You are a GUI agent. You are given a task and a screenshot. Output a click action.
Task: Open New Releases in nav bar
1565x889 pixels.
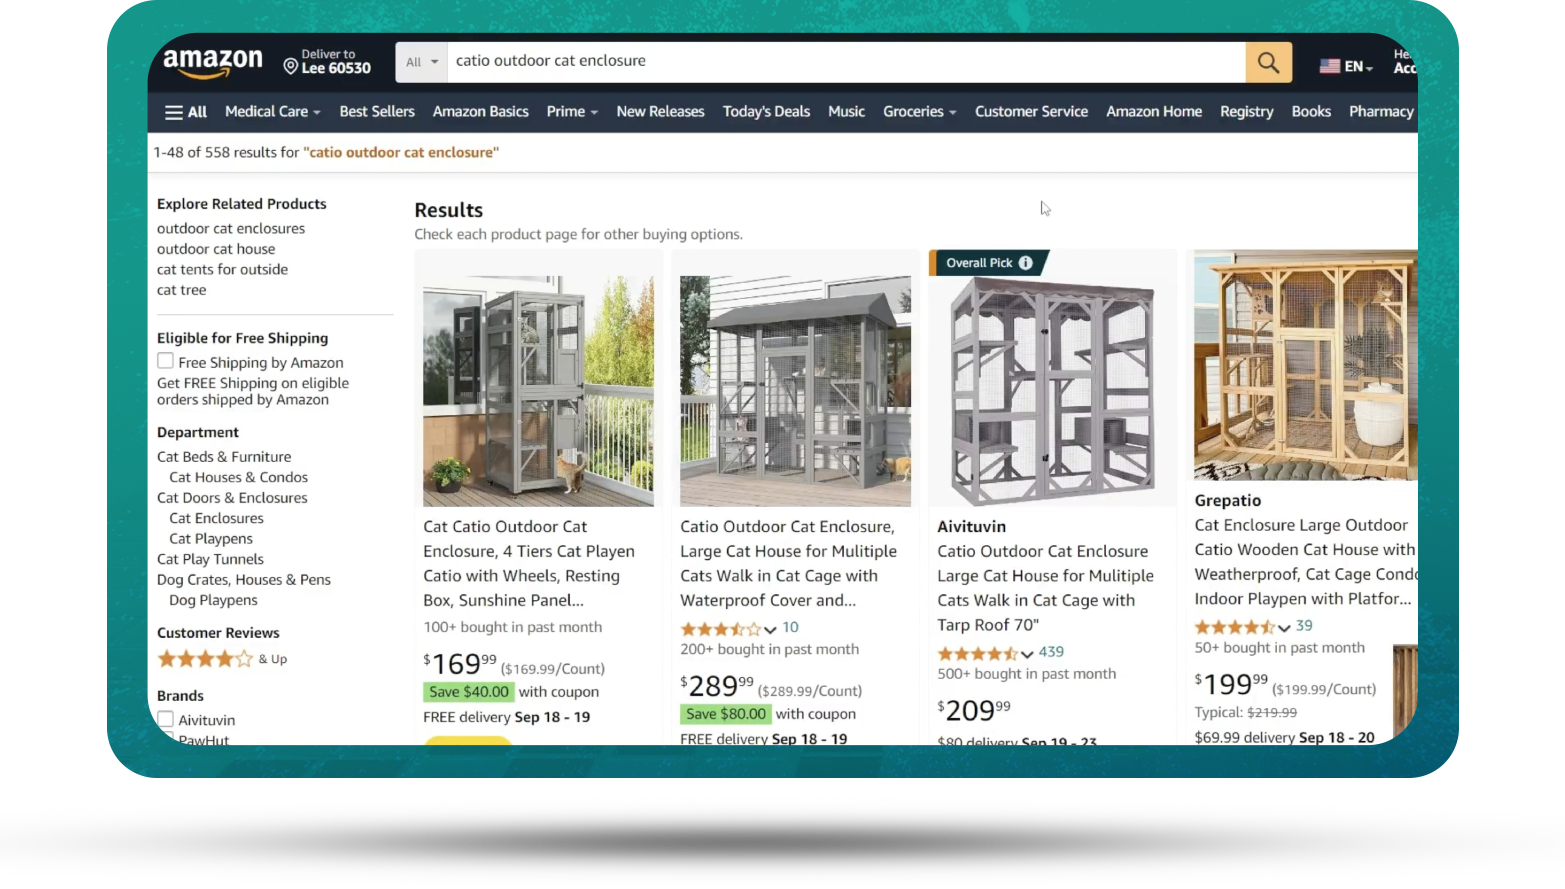(660, 111)
